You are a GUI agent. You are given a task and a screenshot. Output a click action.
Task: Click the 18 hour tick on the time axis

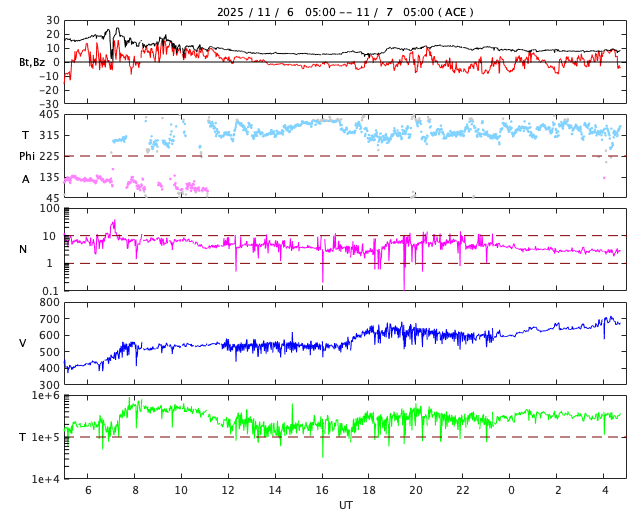tap(369, 490)
